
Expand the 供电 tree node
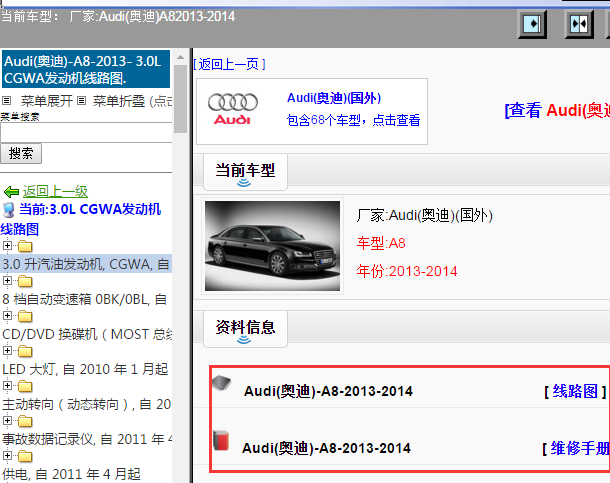[7, 455]
